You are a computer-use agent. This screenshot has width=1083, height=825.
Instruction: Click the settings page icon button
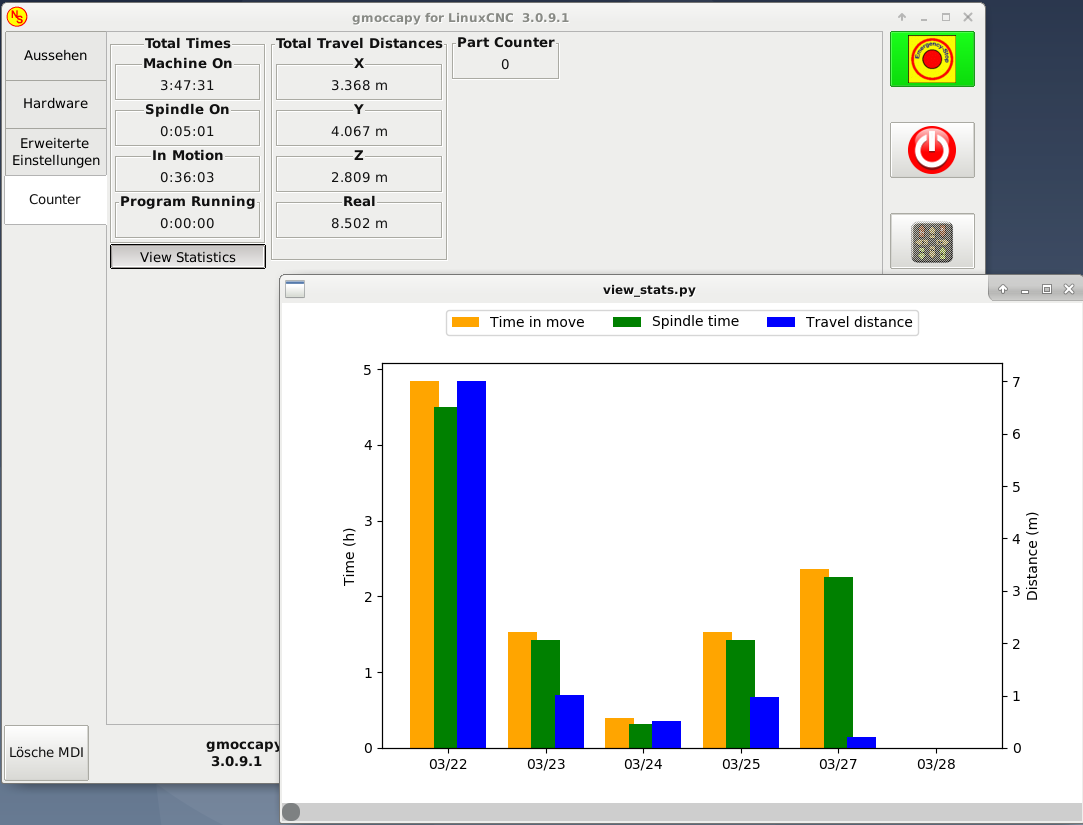coord(932,241)
